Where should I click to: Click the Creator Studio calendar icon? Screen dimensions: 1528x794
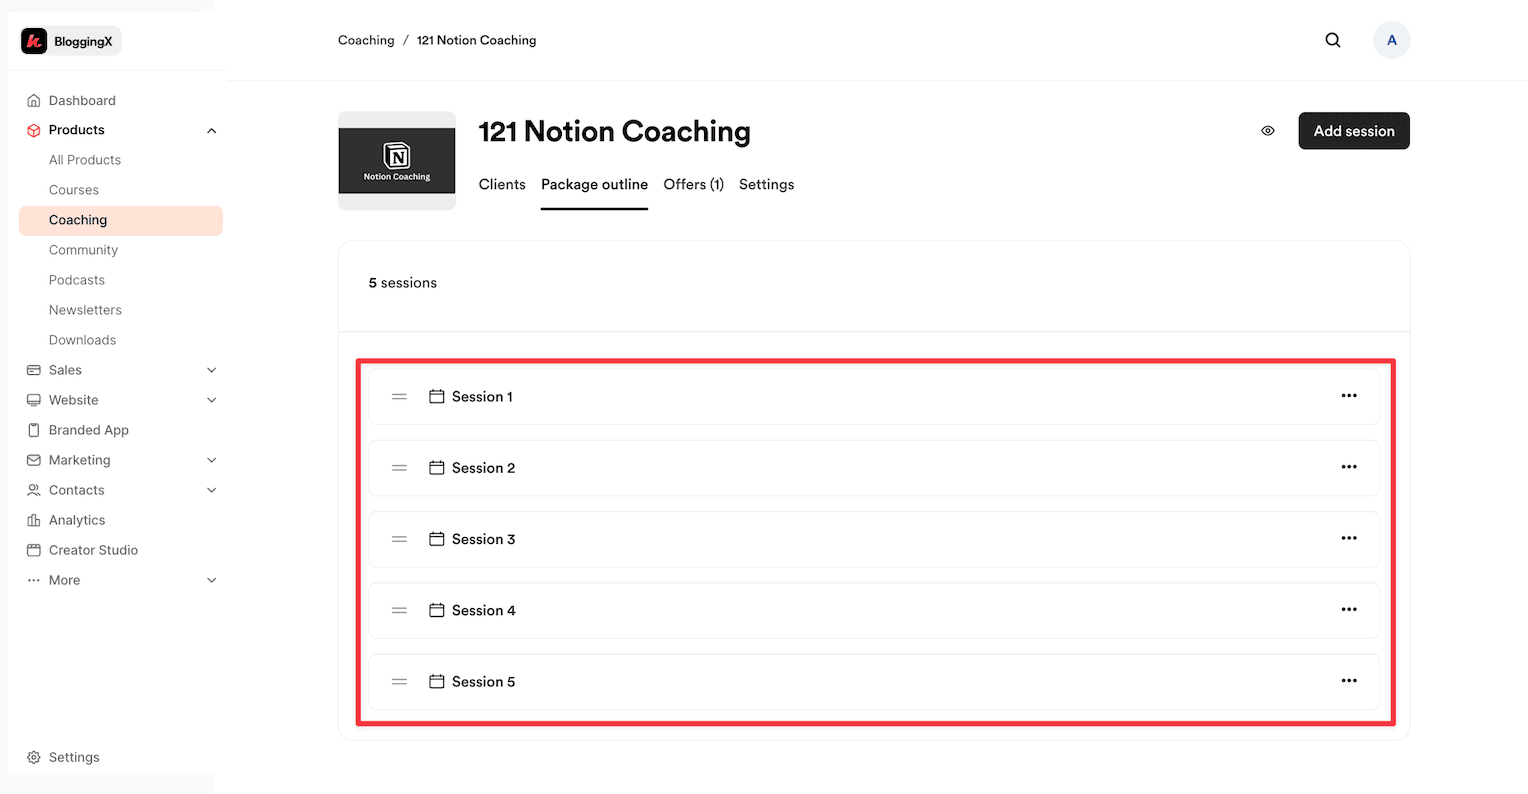click(x=35, y=550)
